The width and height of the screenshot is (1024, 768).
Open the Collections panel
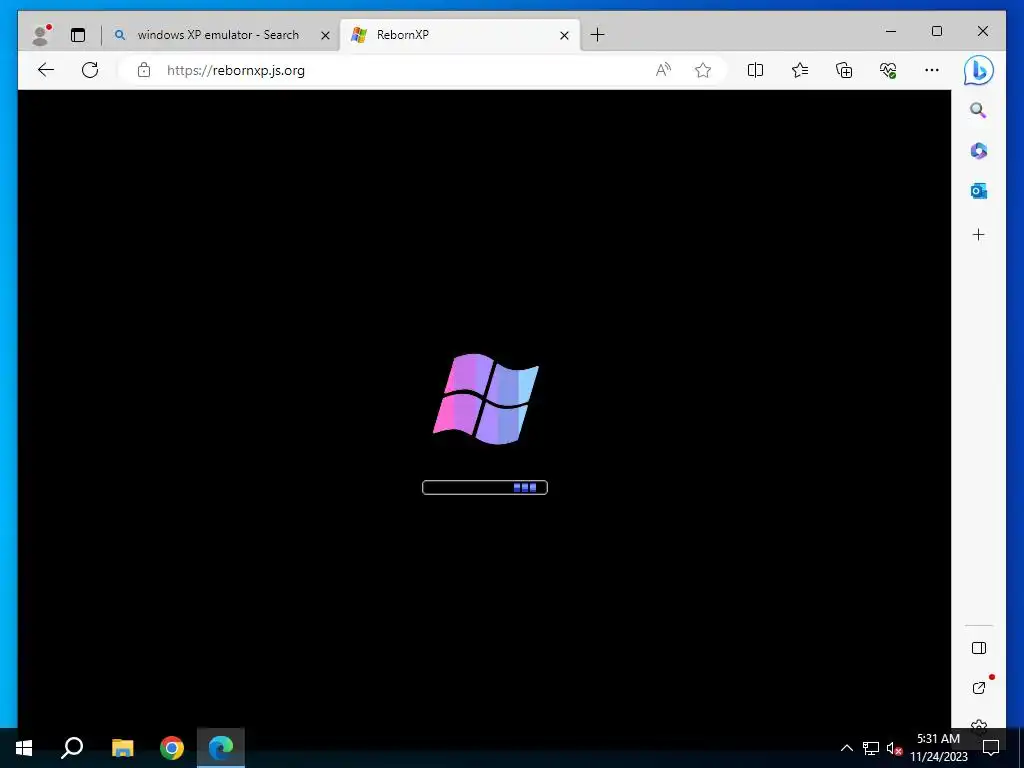click(844, 70)
